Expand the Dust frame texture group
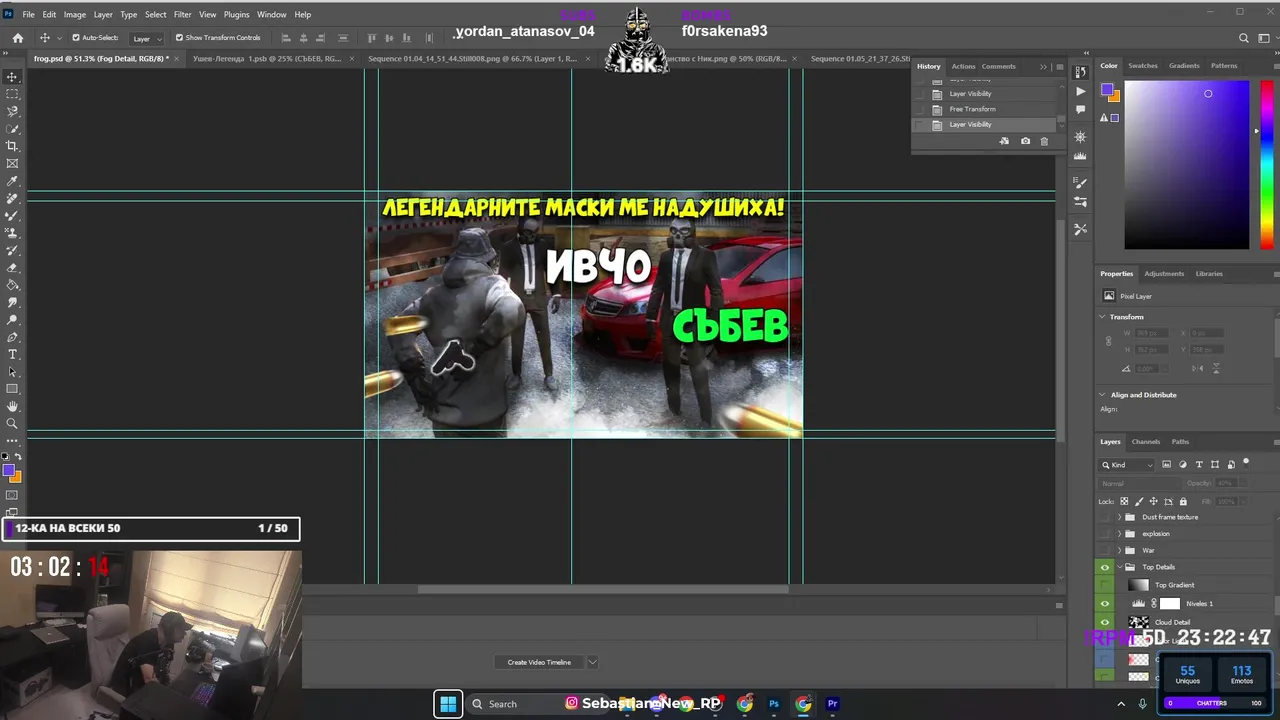 [x=1119, y=517]
